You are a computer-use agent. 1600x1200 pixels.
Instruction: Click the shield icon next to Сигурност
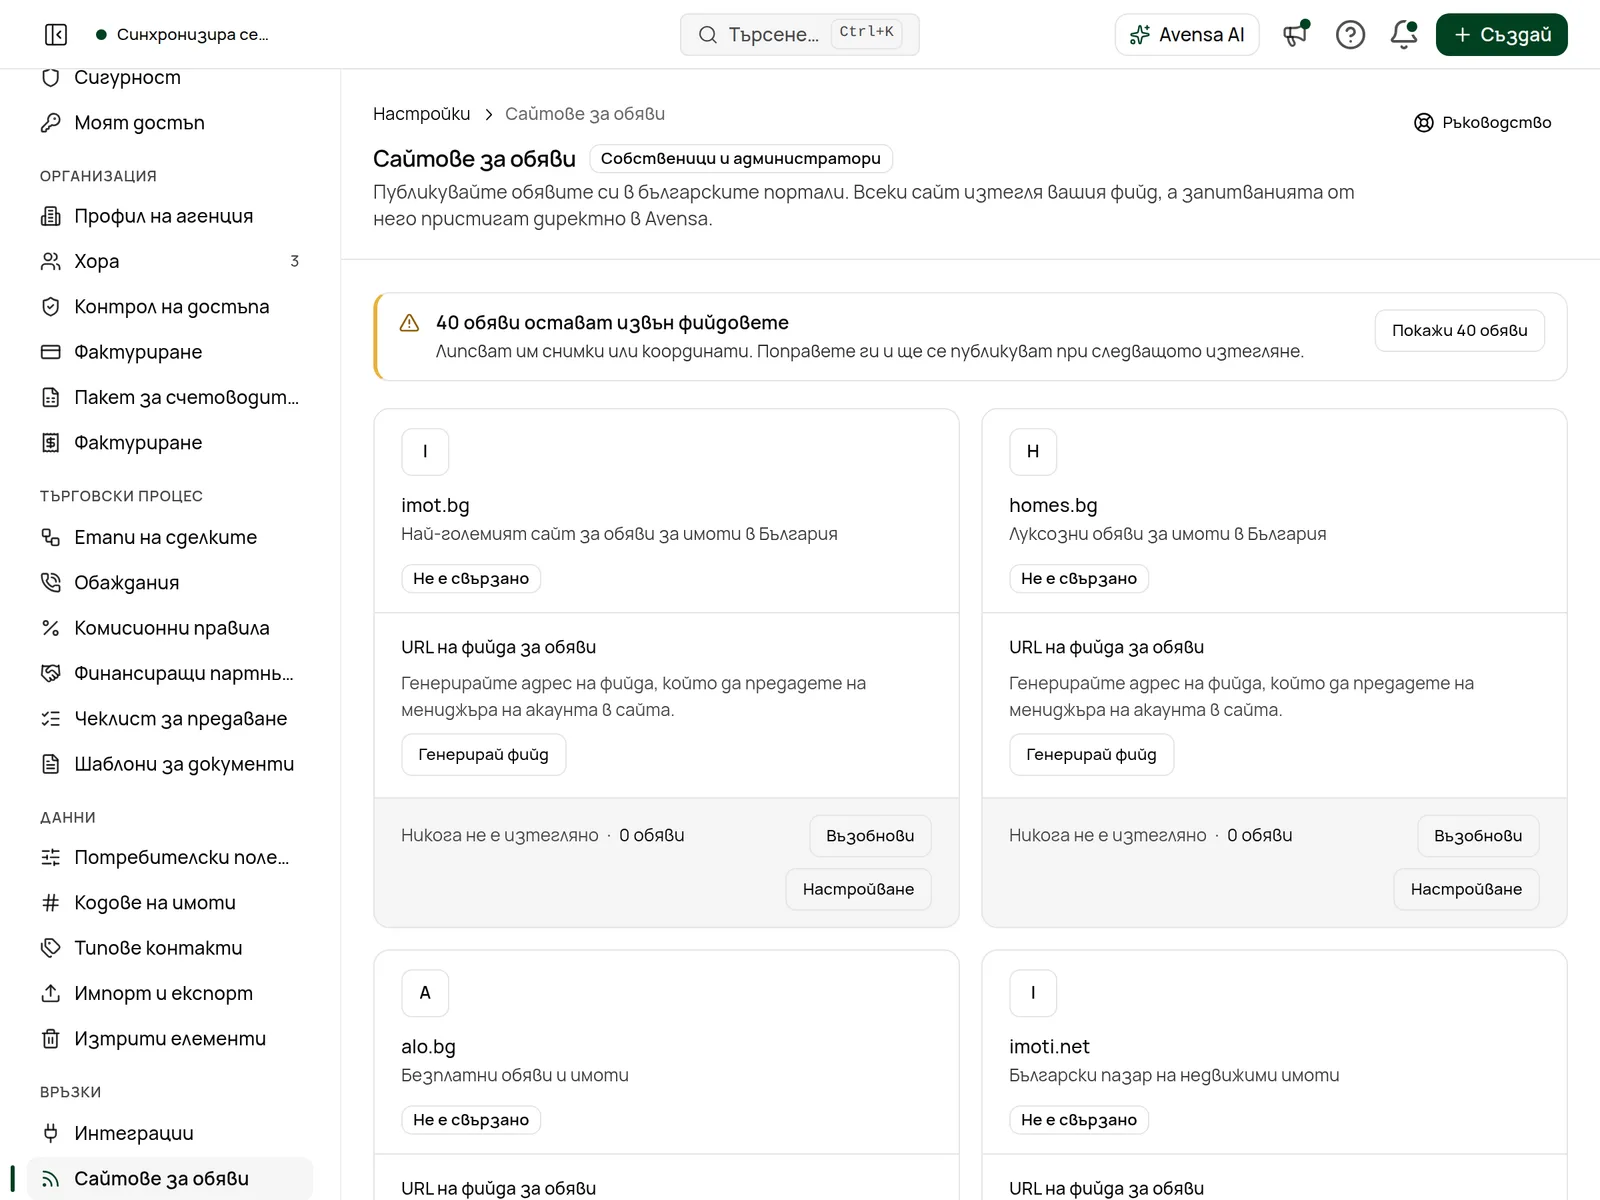pos(51,77)
